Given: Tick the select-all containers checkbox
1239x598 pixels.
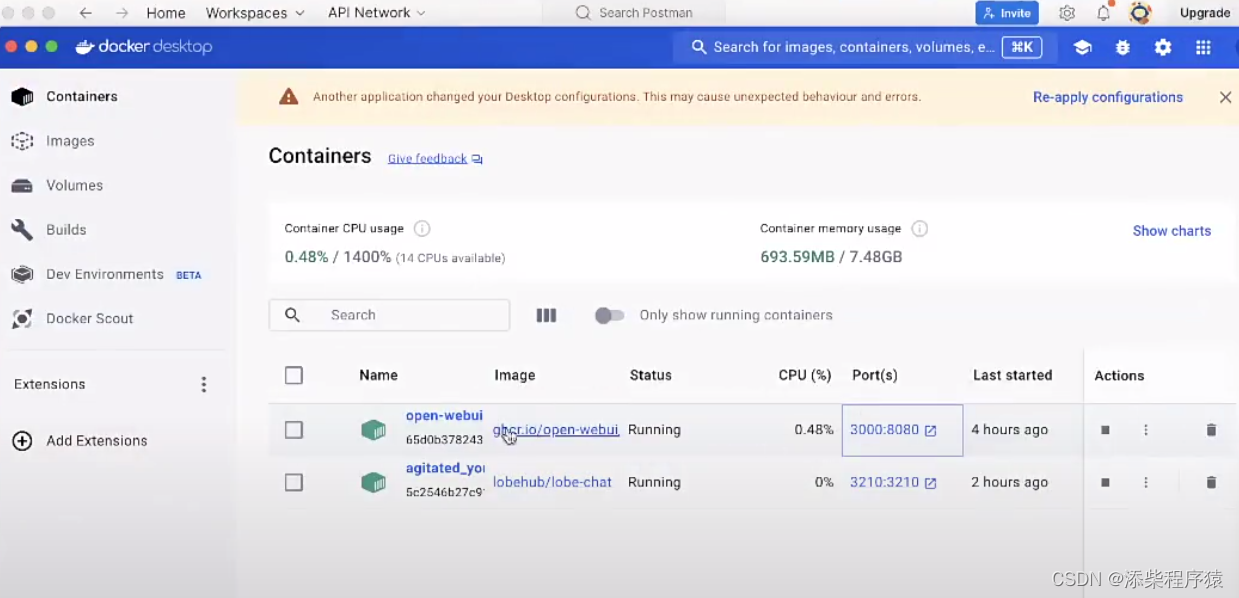Looking at the screenshot, I should pyautogui.click(x=294, y=376).
